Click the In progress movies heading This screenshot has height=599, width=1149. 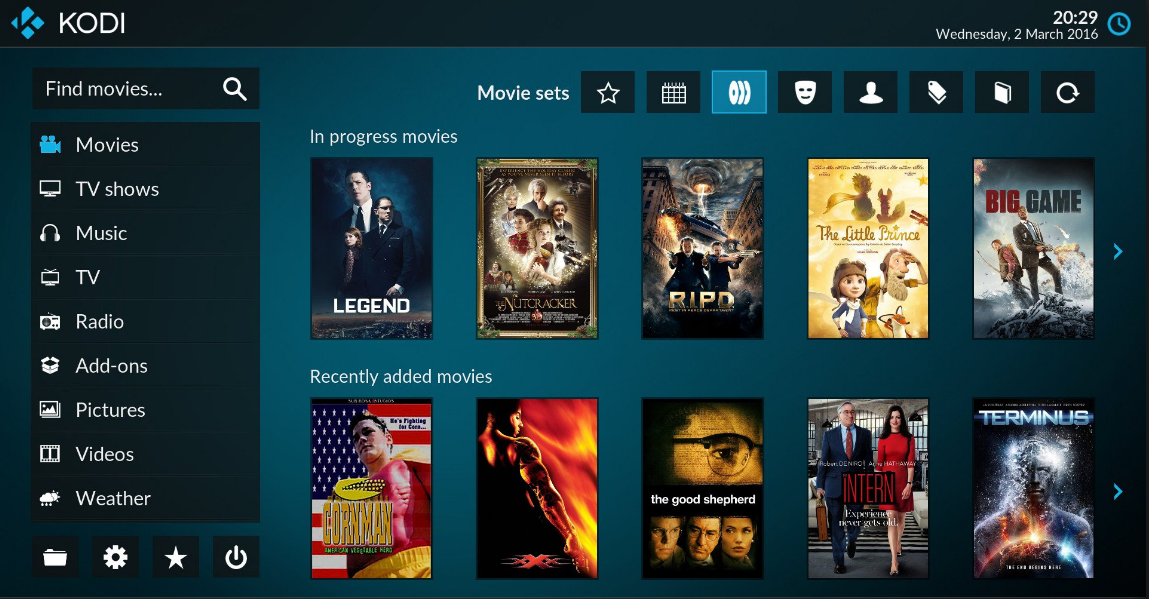[x=383, y=137]
